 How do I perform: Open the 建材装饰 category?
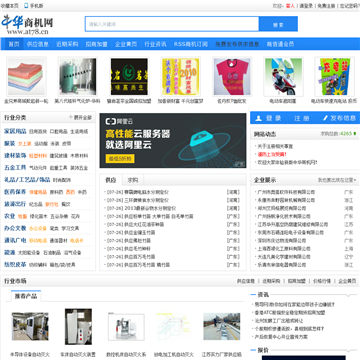[x=15, y=155]
